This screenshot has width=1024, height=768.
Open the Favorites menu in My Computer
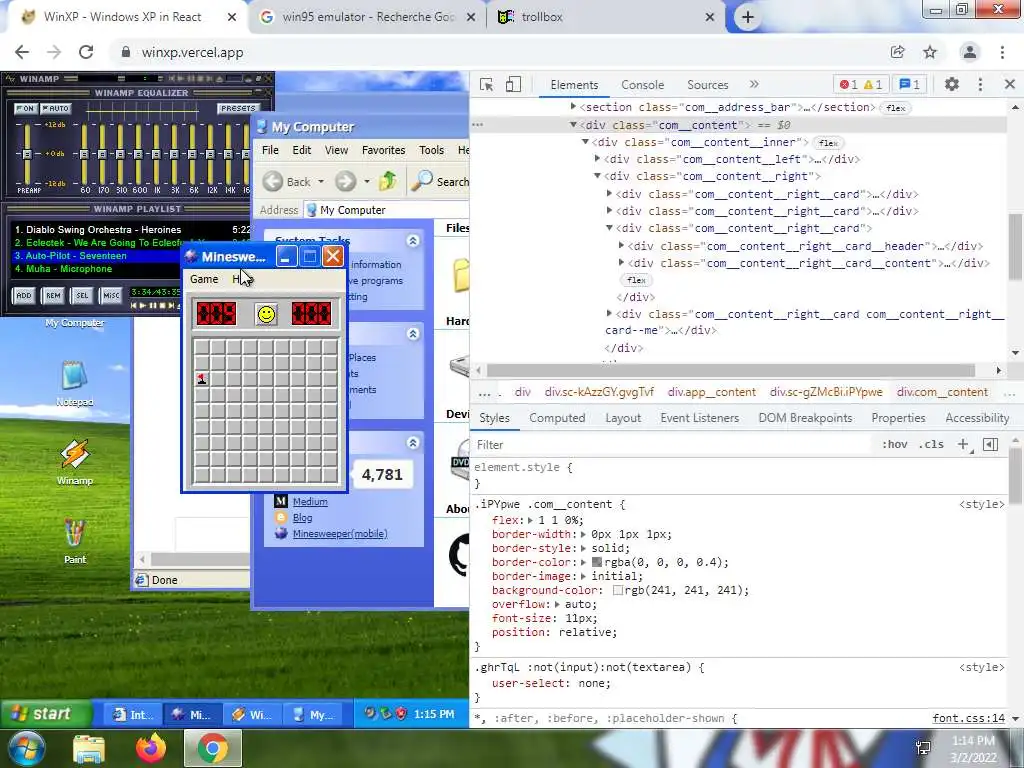[x=383, y=150]
